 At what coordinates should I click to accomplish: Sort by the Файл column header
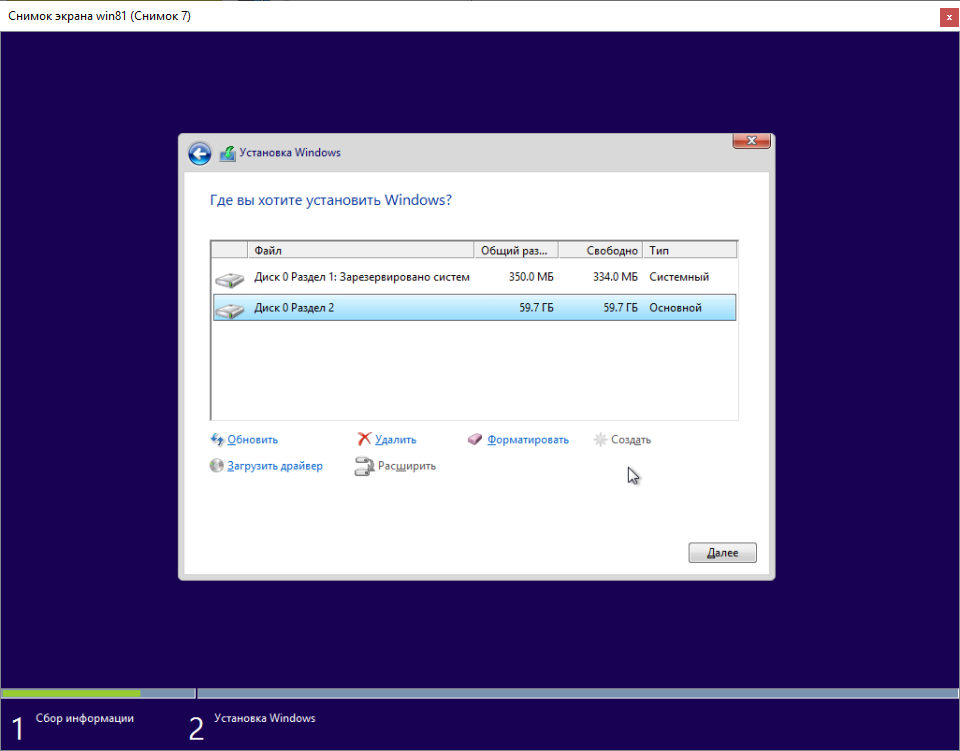361,250
